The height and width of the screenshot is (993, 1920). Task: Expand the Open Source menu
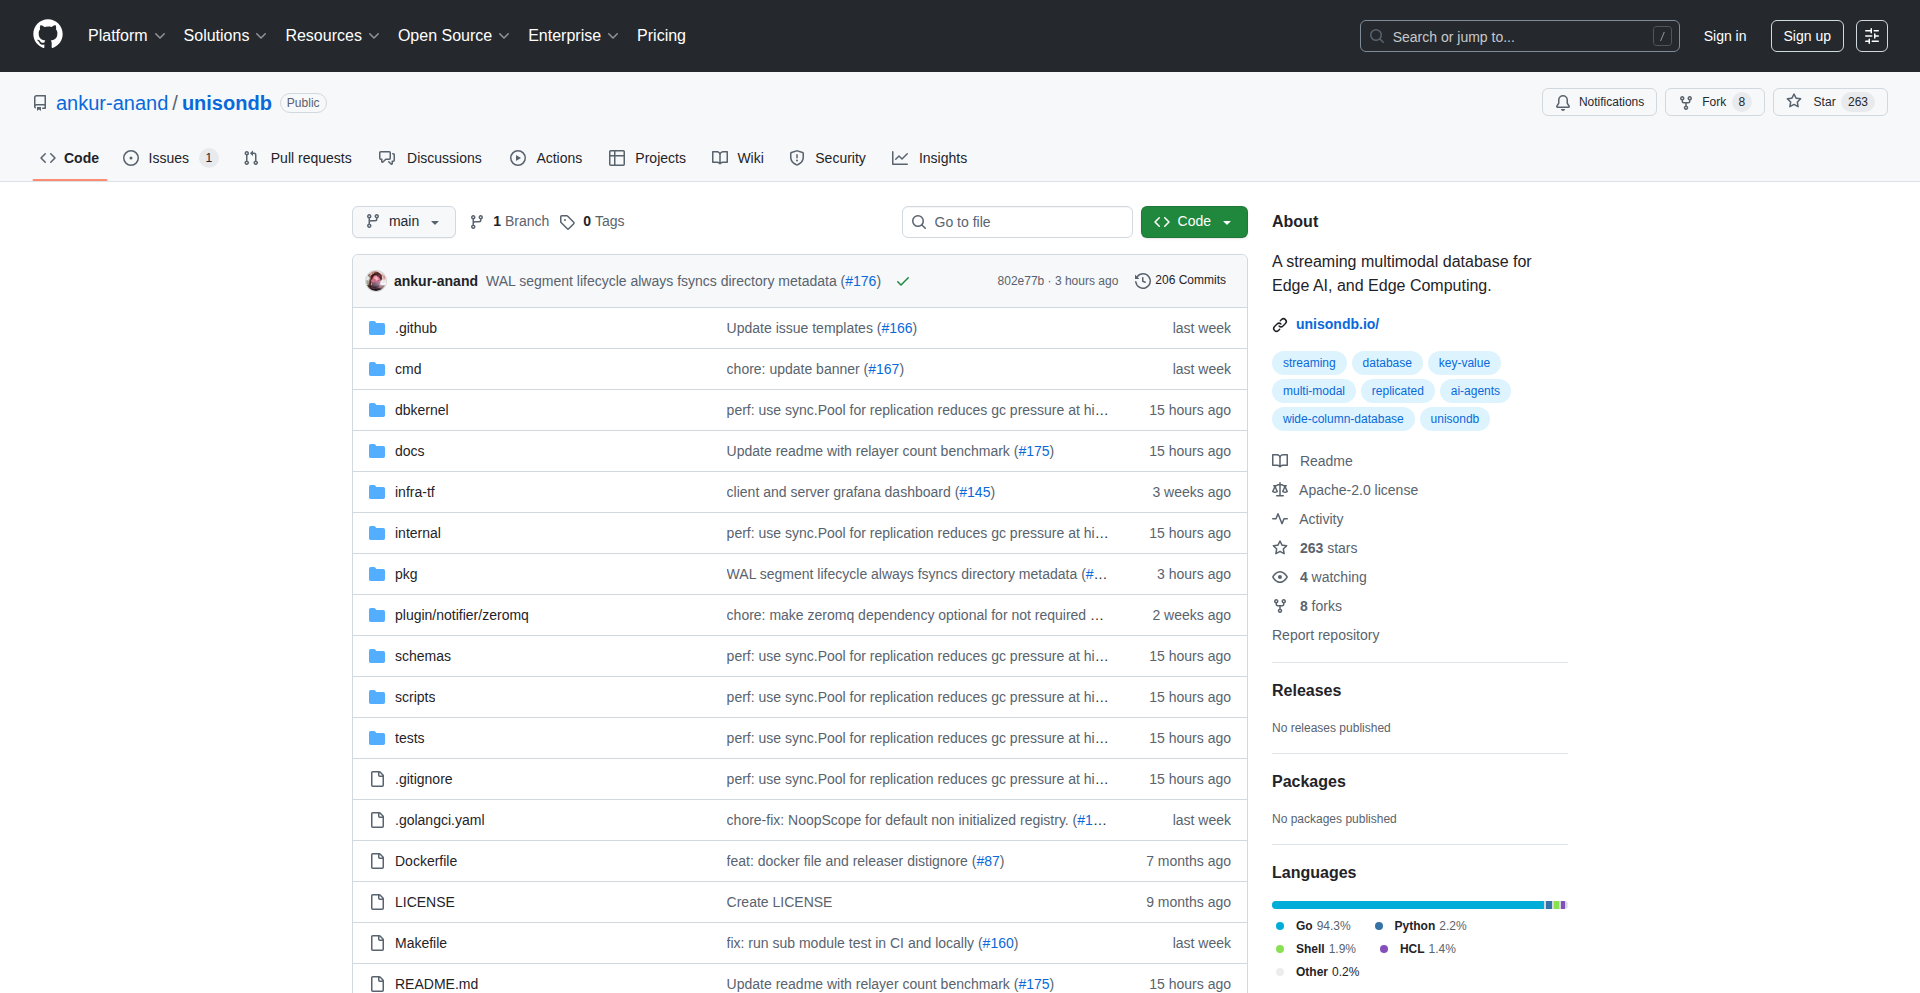(x=453, y=36)
